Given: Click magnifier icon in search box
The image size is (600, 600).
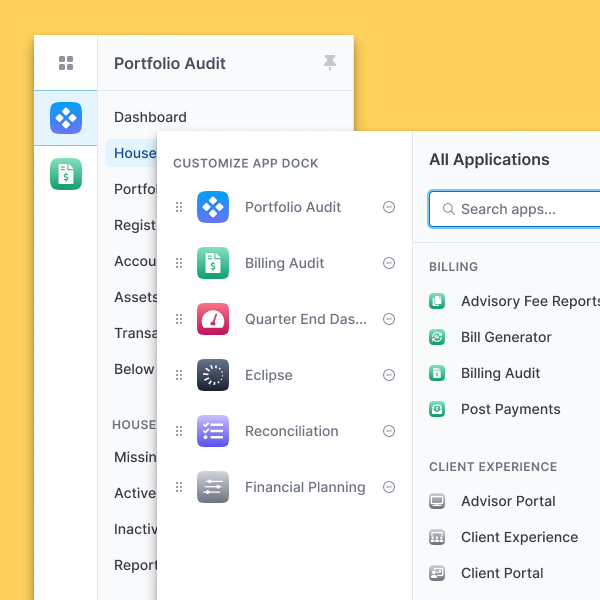Looking at the screenshot, I should coord(449,209).
